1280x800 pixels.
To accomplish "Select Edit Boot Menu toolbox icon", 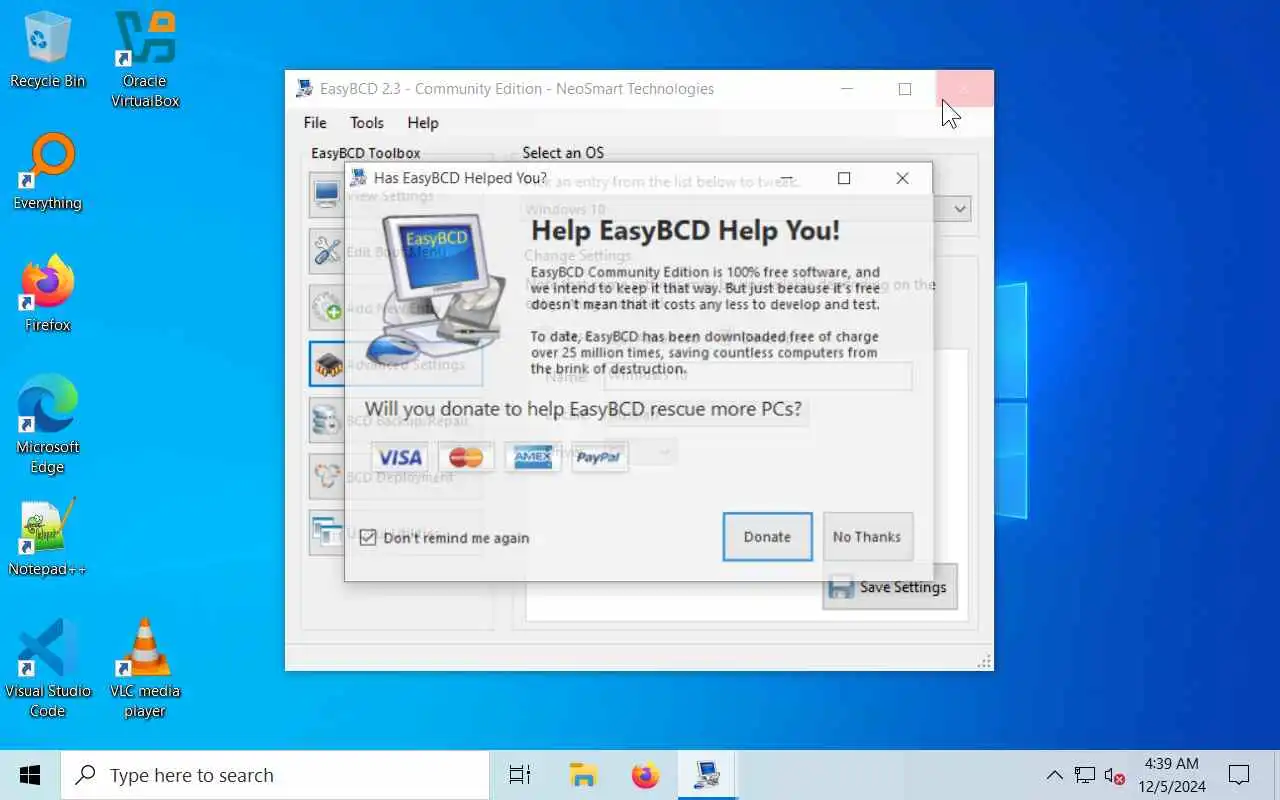I will click(327, 251).
